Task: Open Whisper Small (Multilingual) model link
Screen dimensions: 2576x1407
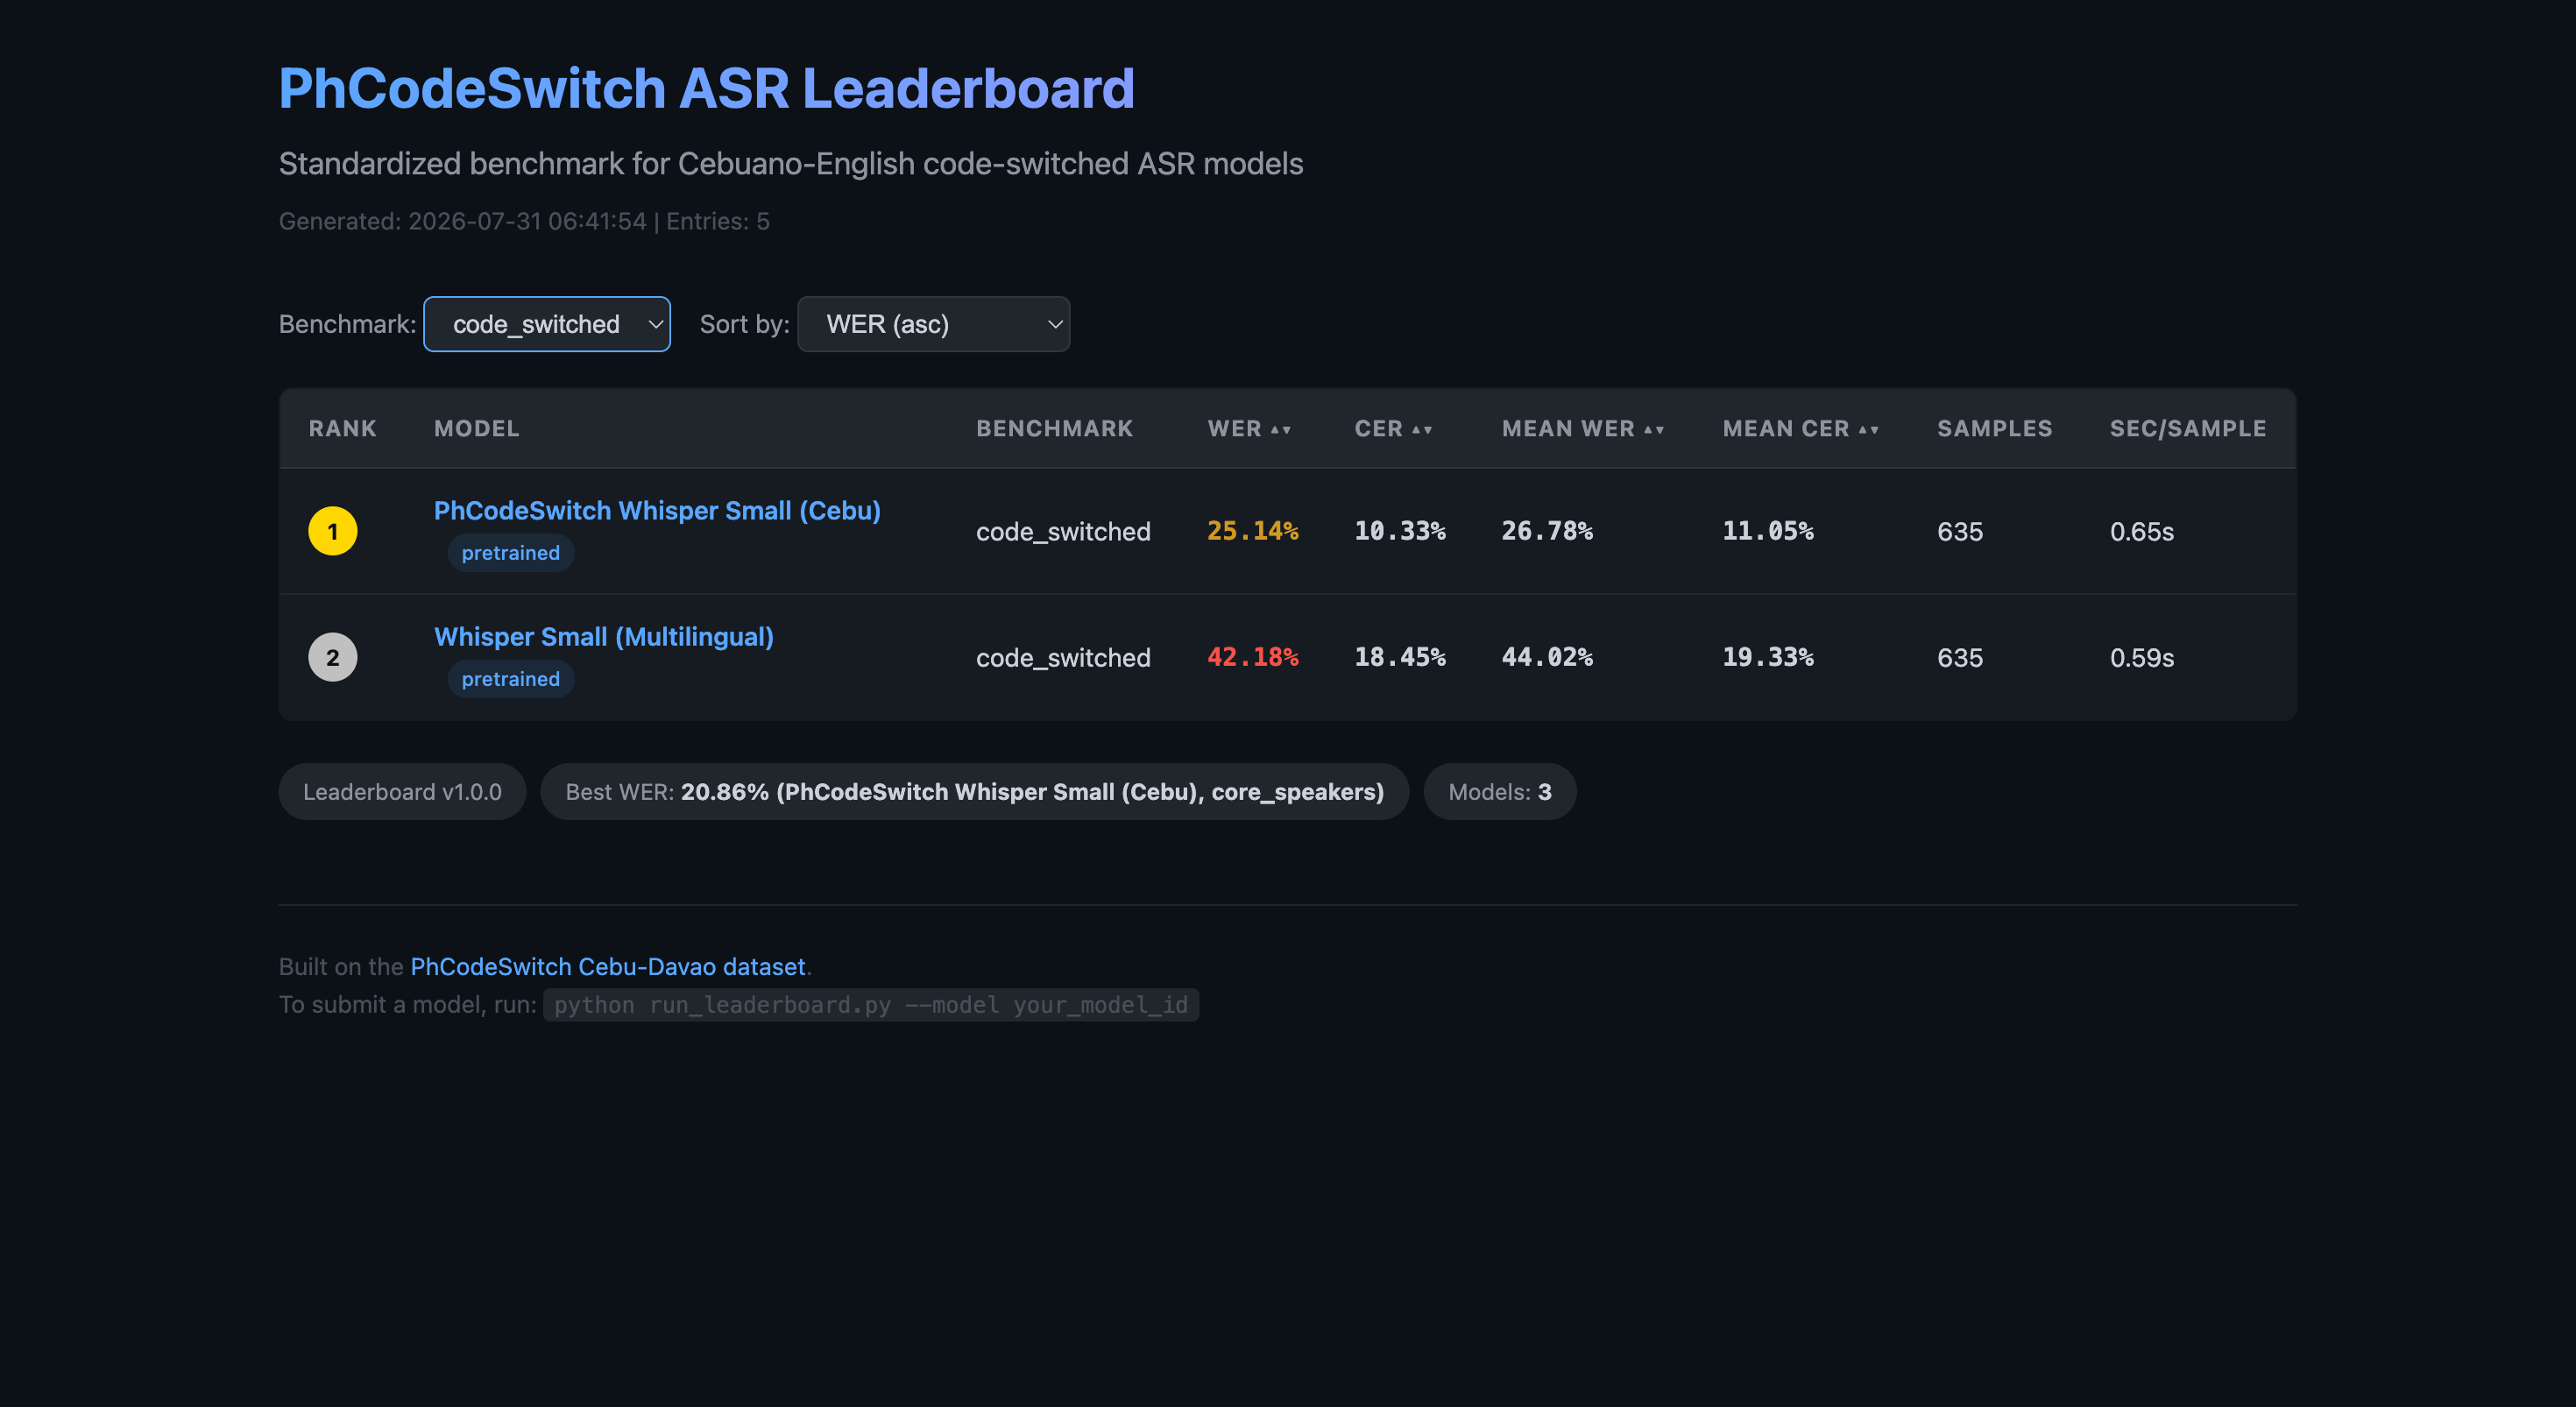Action: click(x=604, y=636)
